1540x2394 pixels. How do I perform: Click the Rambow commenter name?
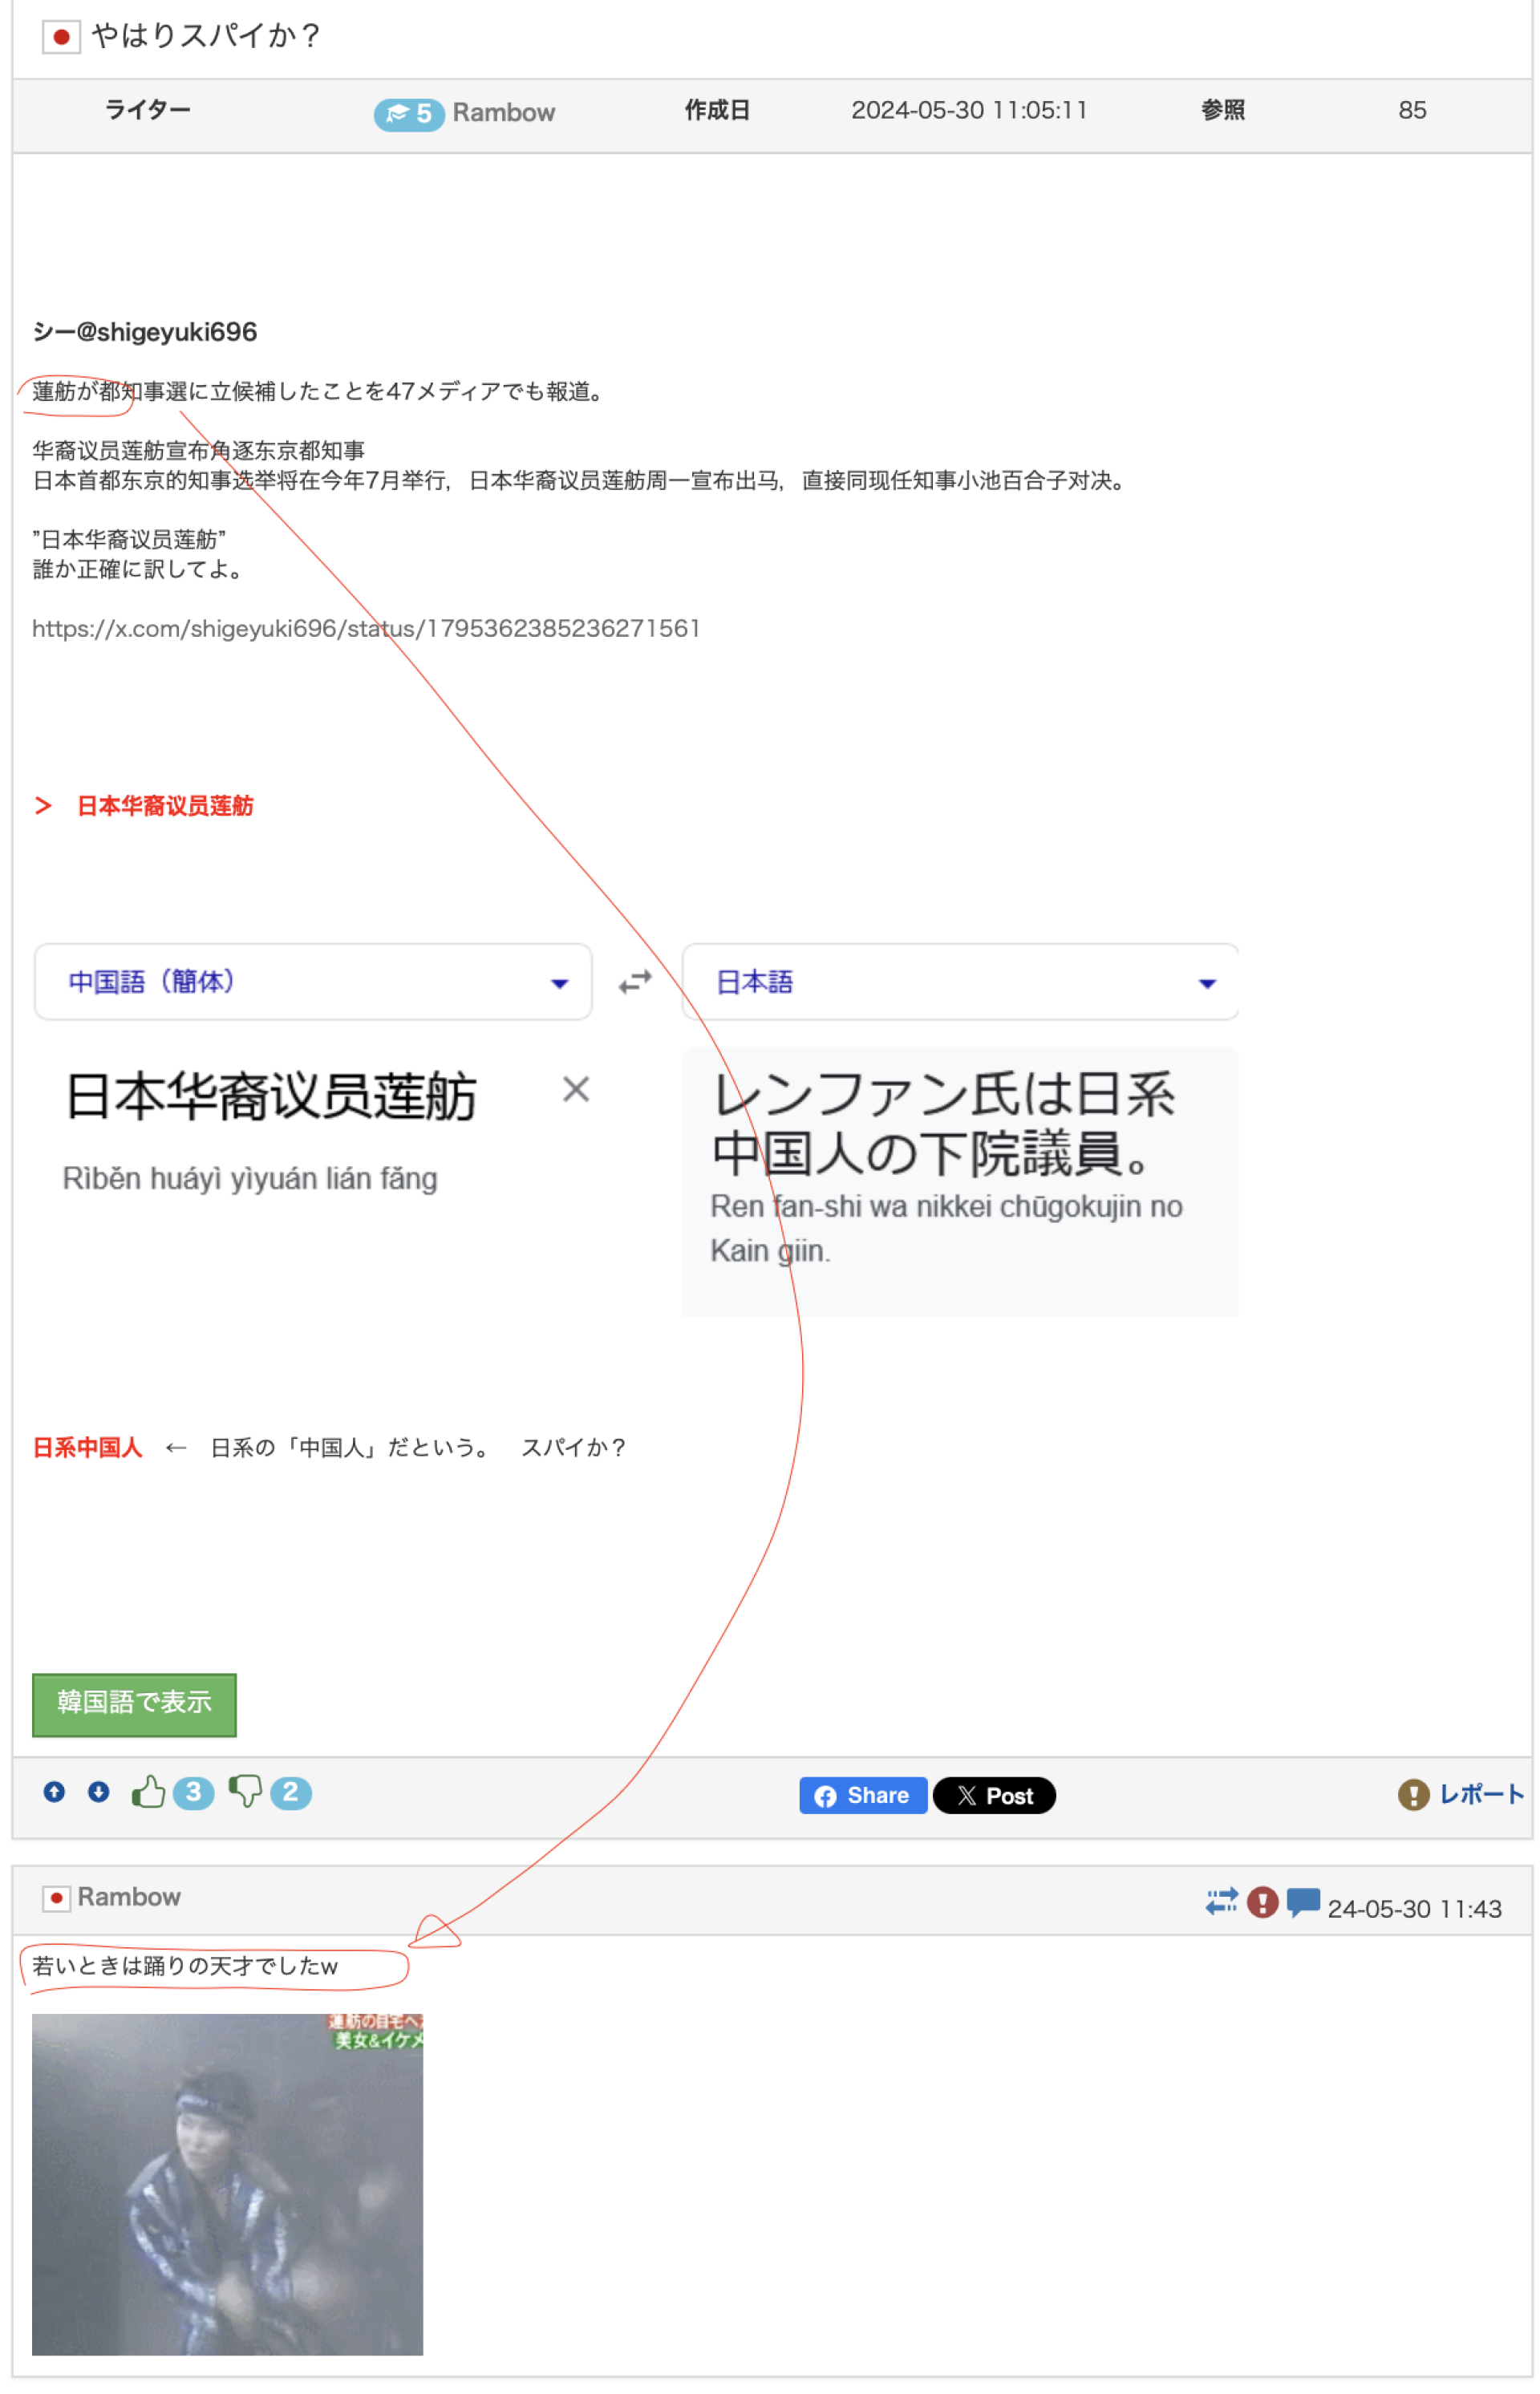coord(129,1897)
